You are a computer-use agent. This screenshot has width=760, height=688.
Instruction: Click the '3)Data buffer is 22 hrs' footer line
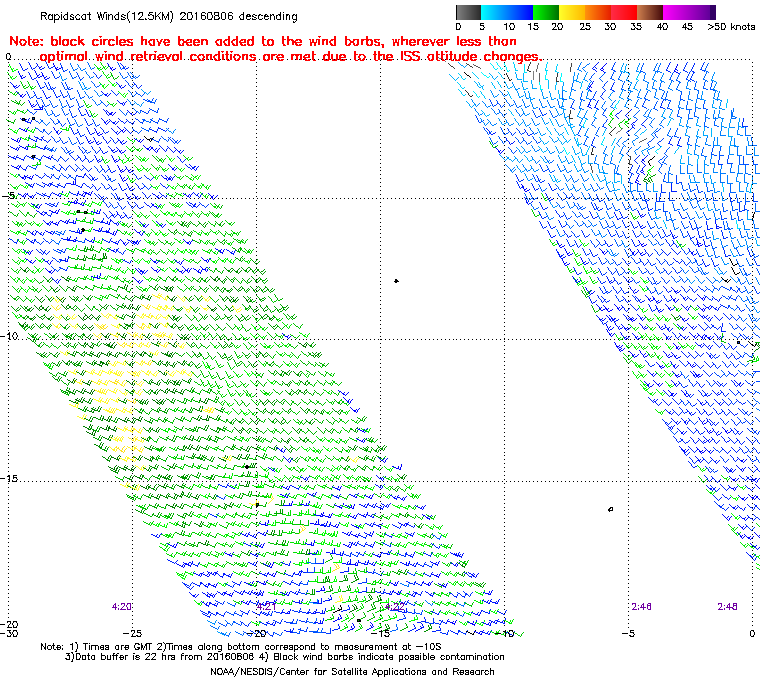285,657
